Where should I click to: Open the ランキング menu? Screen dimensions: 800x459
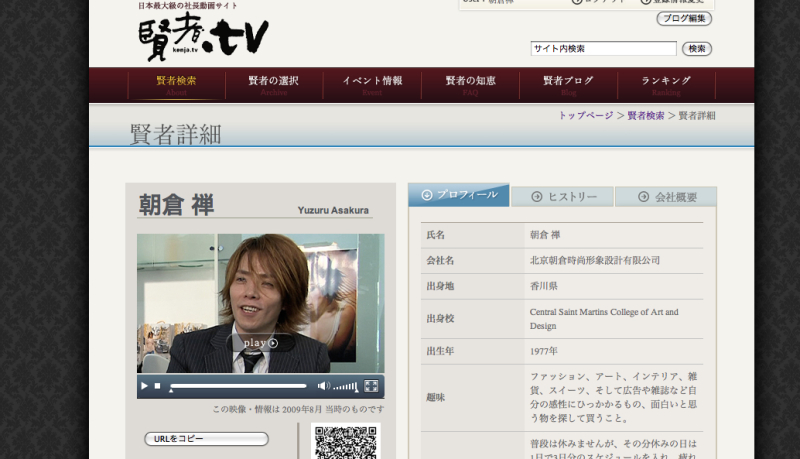coord(666,85)
